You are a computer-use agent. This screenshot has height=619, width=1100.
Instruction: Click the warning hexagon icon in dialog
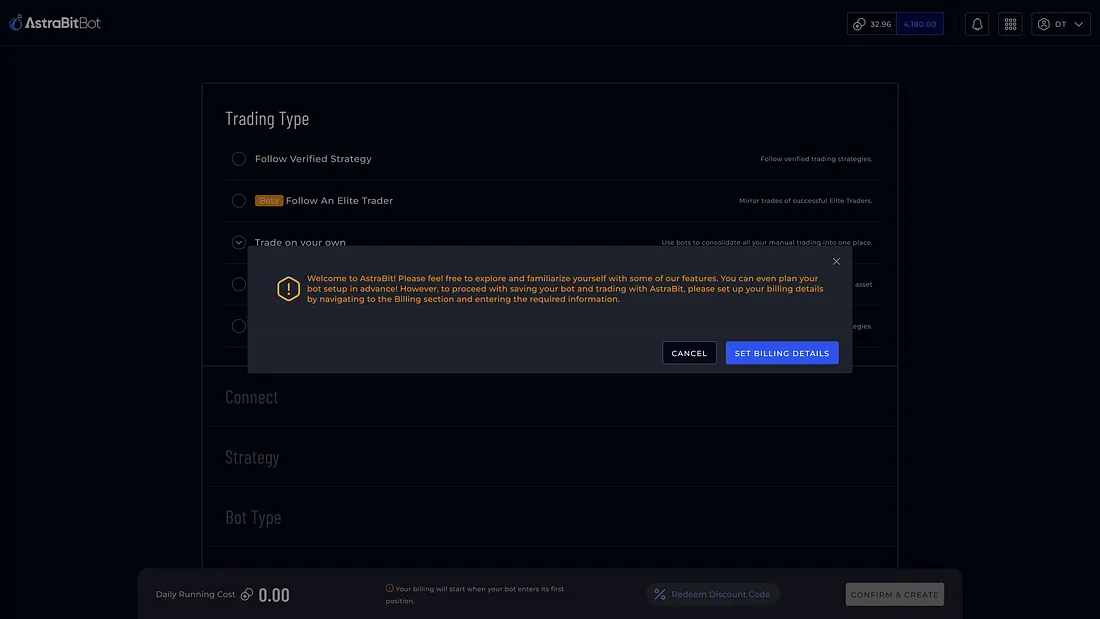point(288,289)
